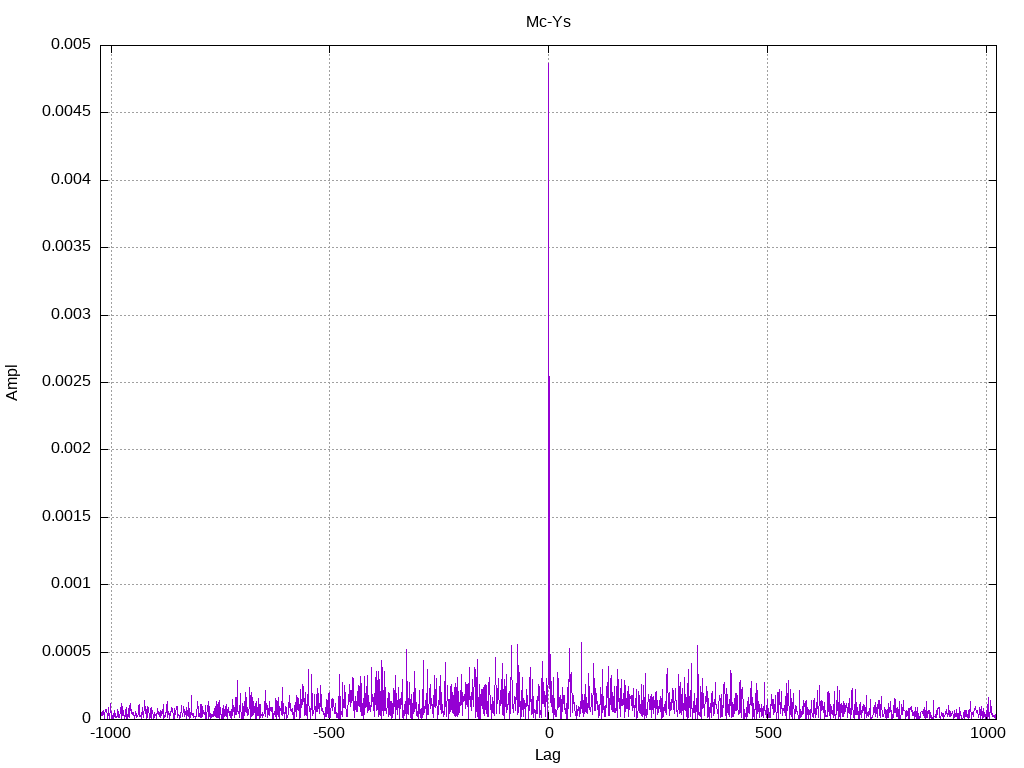Viewport: 1024px width, 768px height.
Task: Select the Ampl y-axis label
Action: (12, 382)
